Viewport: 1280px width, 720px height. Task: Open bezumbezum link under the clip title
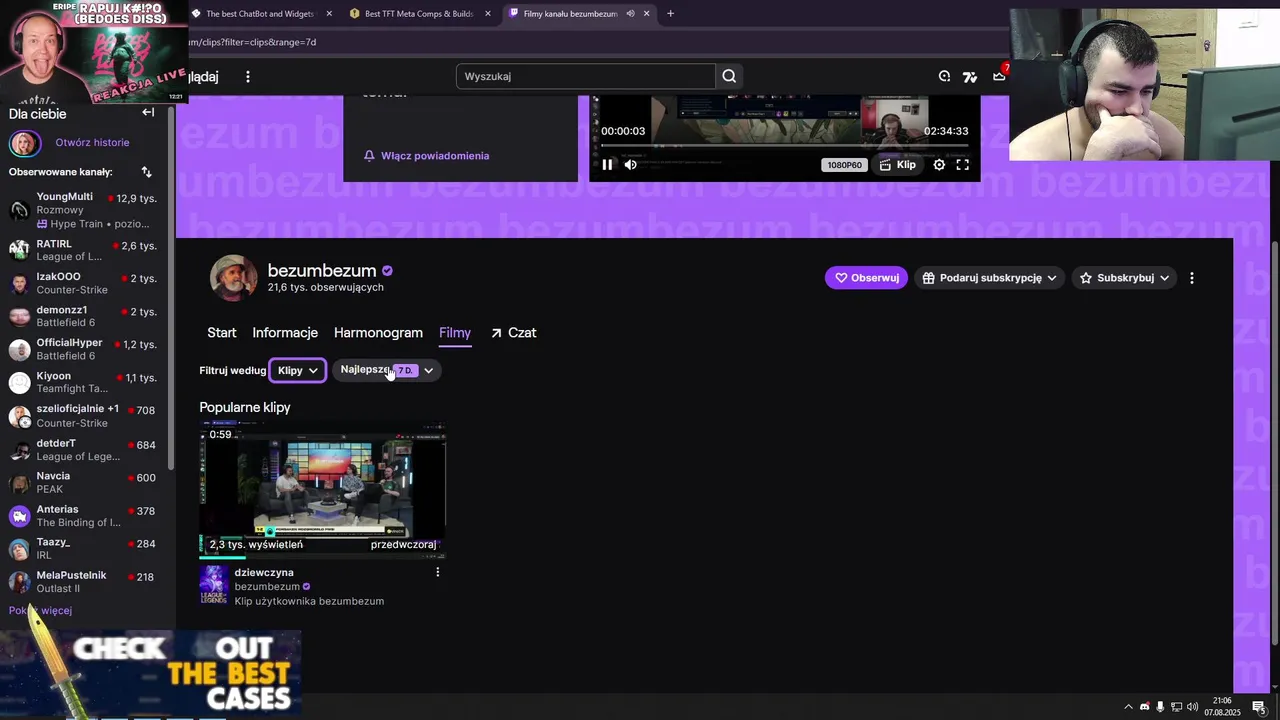tap(267, 587)
